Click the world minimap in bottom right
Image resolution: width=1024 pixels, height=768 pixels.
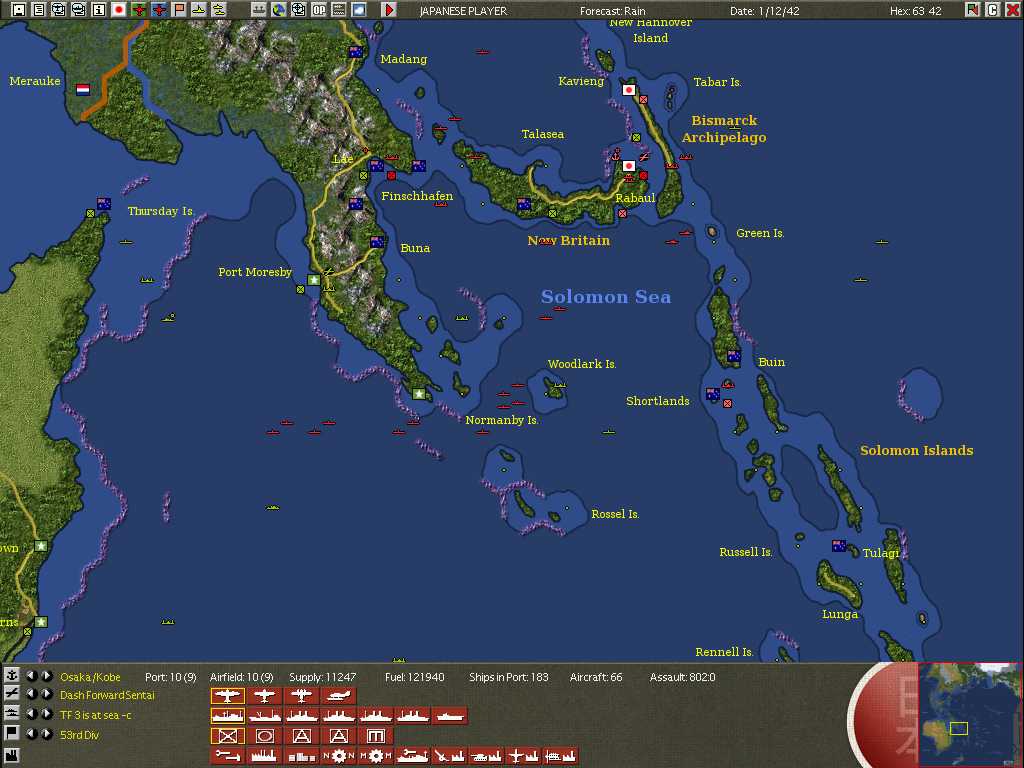pos(969,714)
